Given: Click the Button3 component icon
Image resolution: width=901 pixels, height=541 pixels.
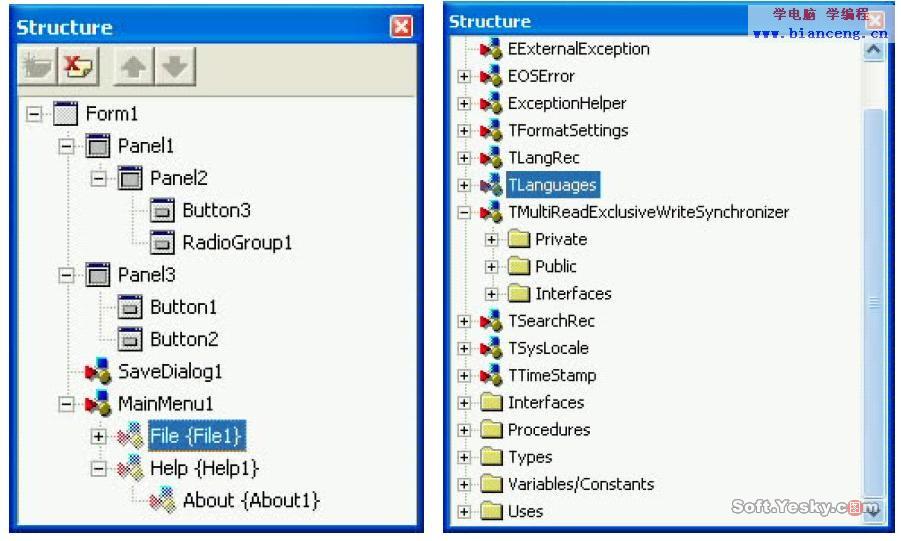Looking at the screenshot, I should (162, 210).
